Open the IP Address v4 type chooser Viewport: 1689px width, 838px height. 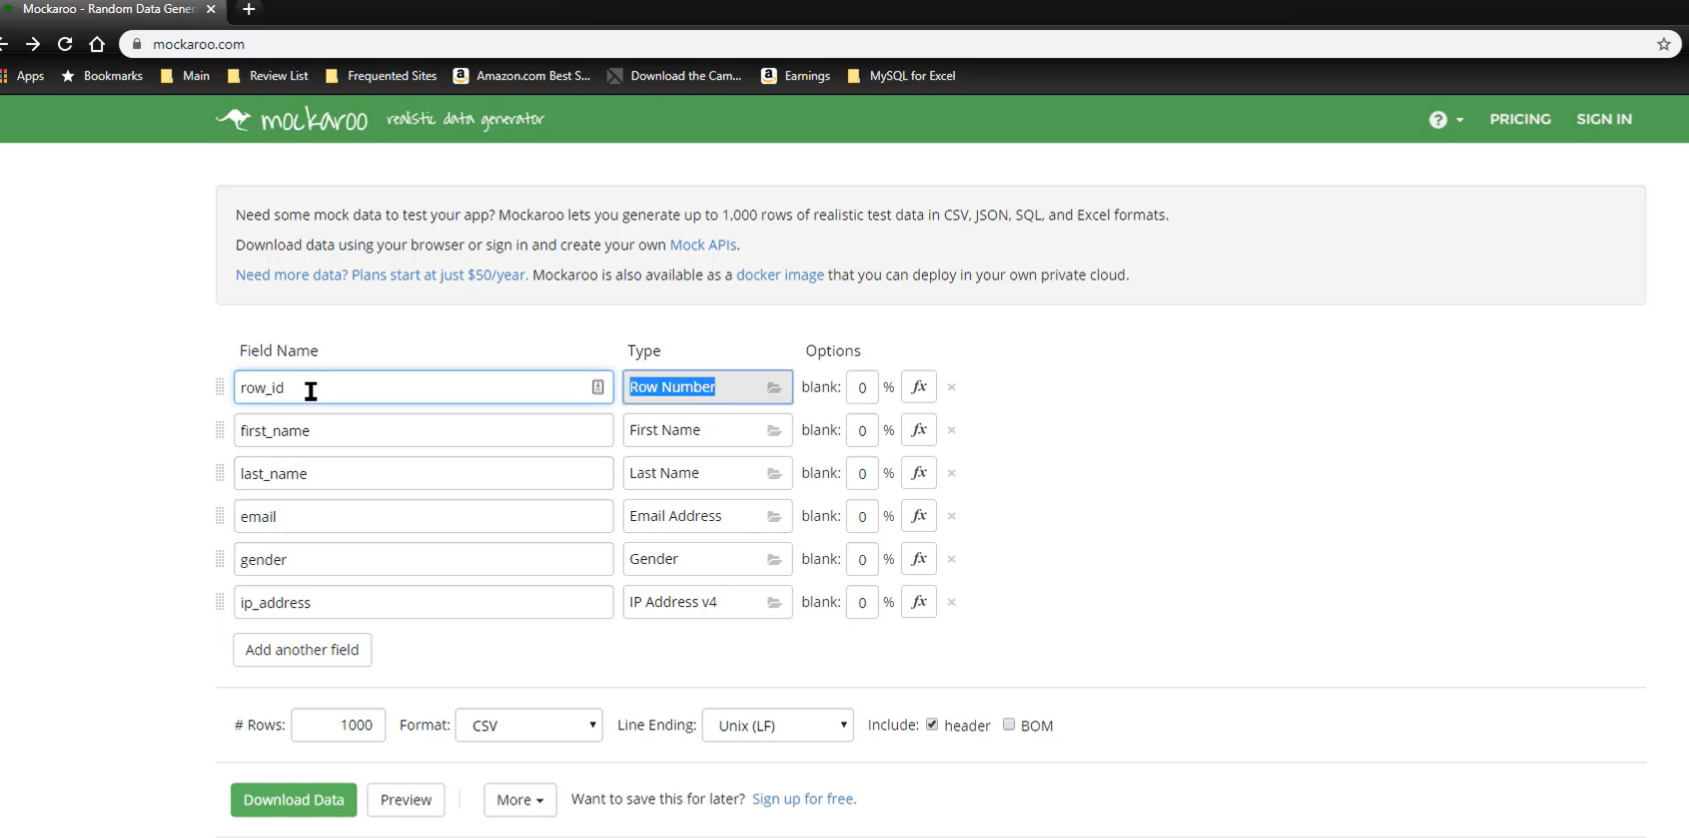point(707,602)
